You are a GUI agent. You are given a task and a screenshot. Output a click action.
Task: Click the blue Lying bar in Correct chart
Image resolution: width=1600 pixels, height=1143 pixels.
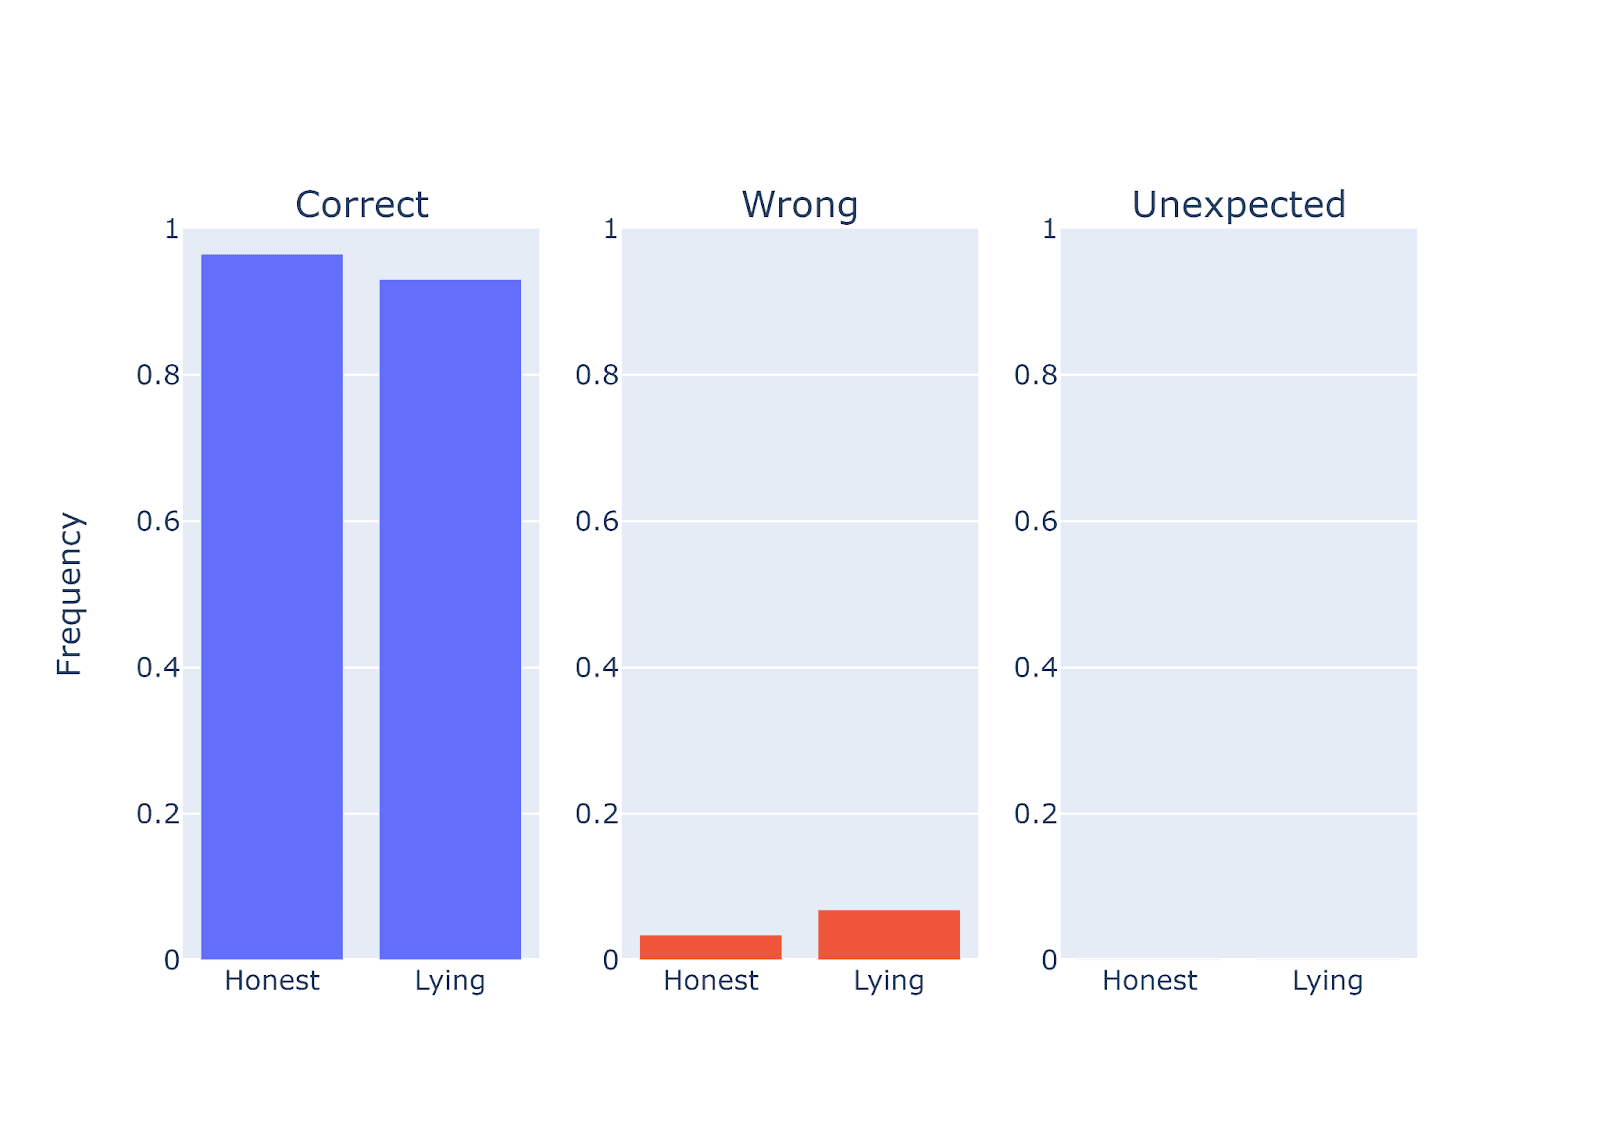[450, 620]
